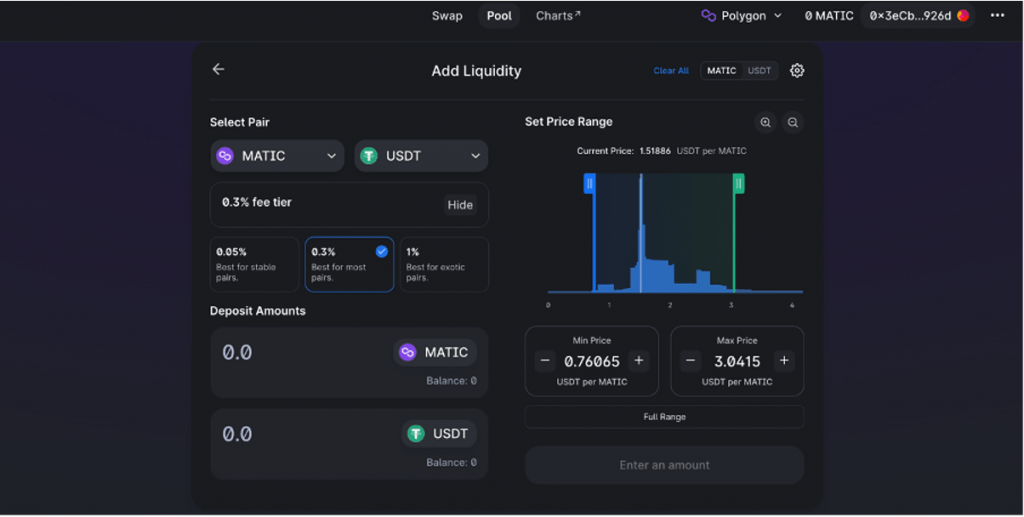
Task: Click the wallet avatar icon
Action: pyautogui.click(x=963, y=16)
